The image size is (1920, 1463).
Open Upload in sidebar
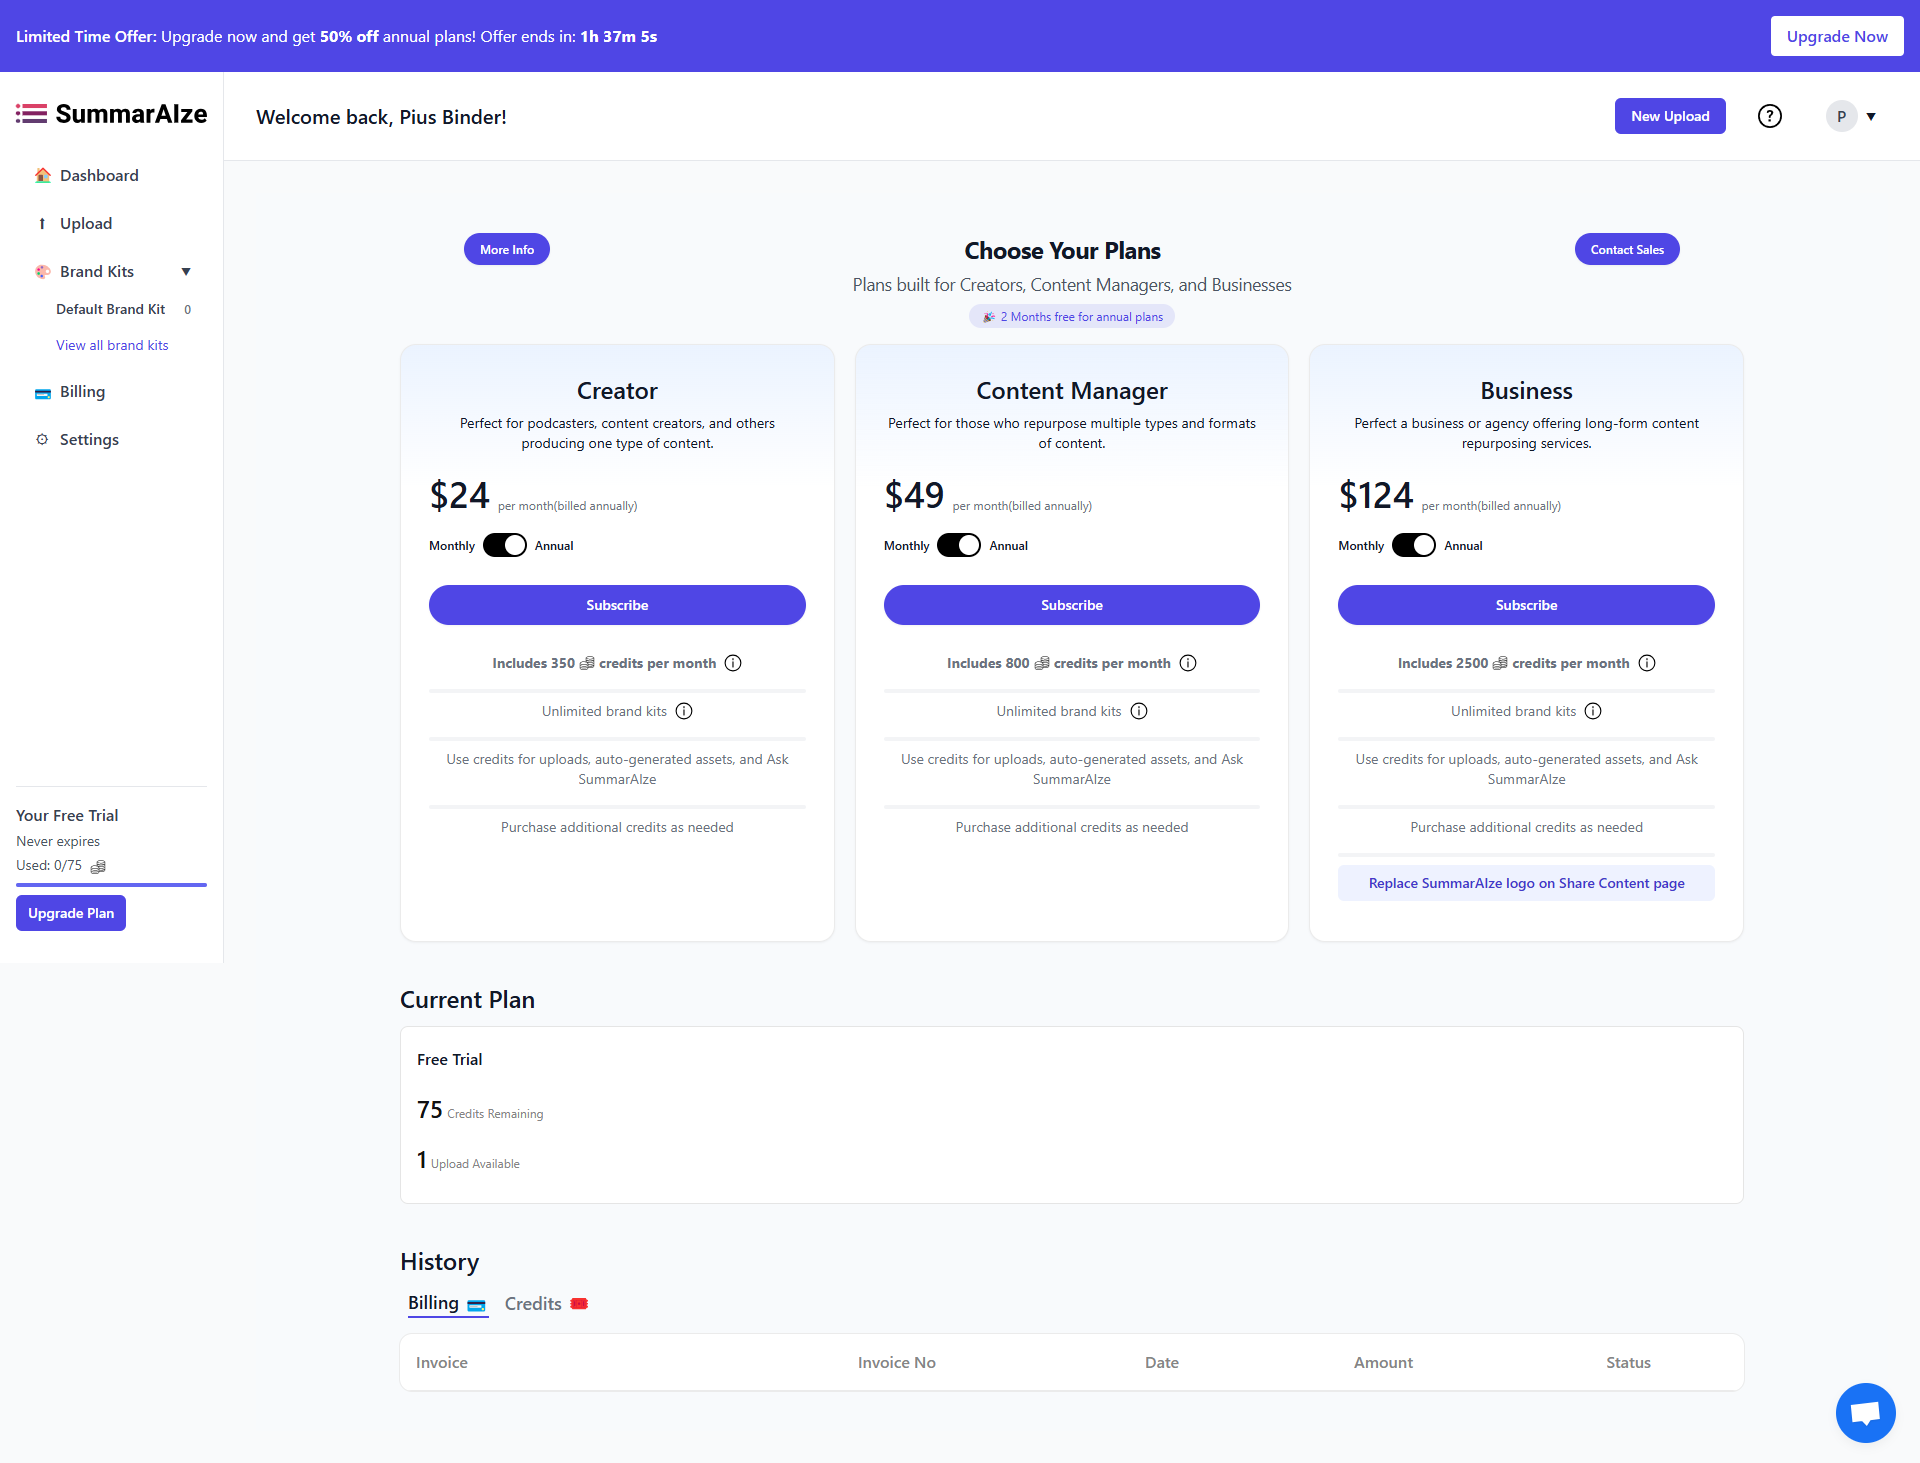click(x=86, y=223)
